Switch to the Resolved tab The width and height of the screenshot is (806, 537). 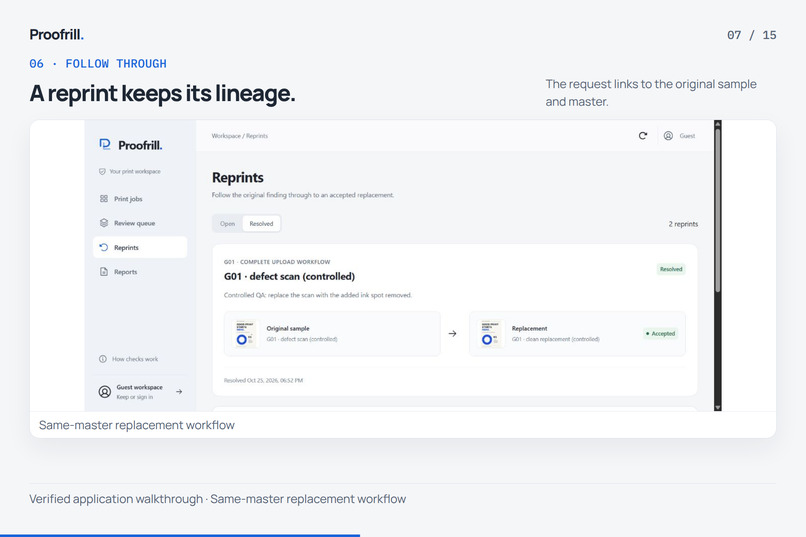[x=261, y=224]
